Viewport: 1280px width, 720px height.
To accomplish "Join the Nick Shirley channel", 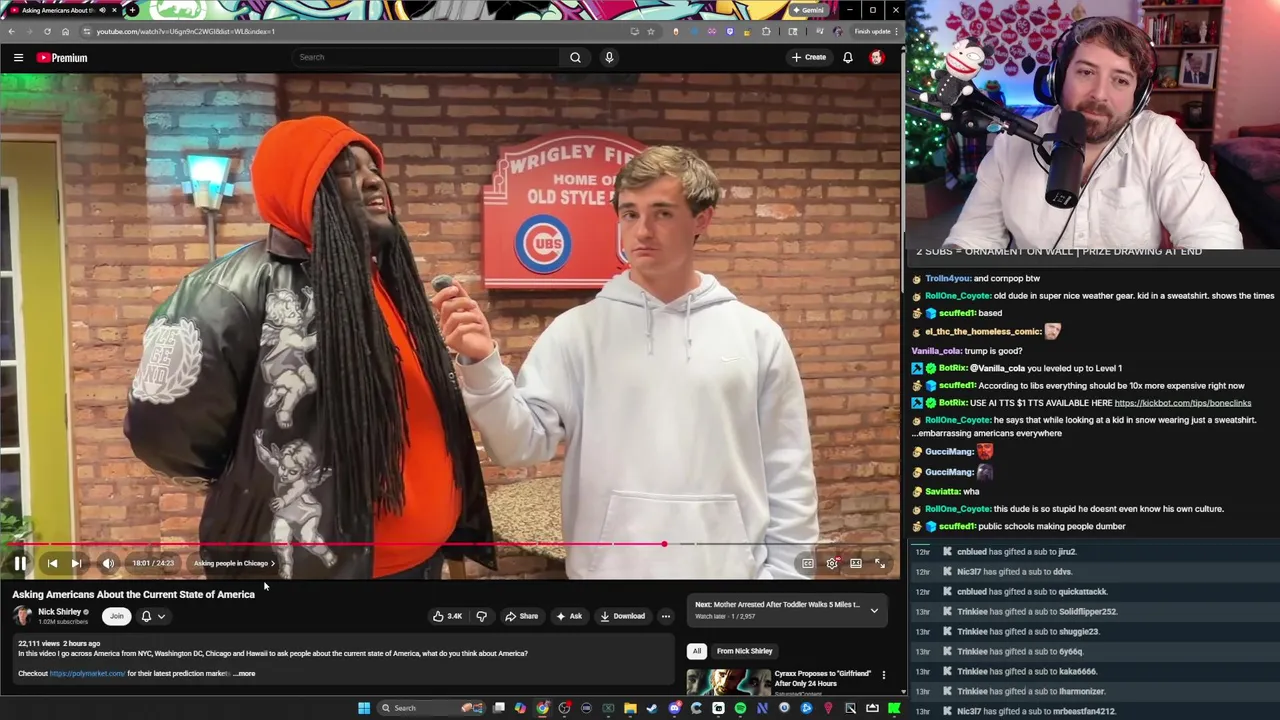I will (117, 616).
